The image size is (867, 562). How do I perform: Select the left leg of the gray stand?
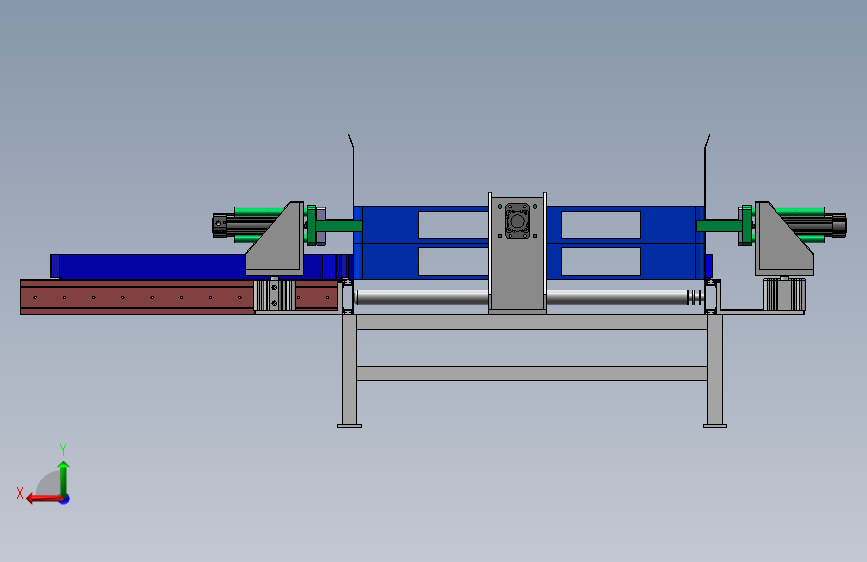pos(349,370)
